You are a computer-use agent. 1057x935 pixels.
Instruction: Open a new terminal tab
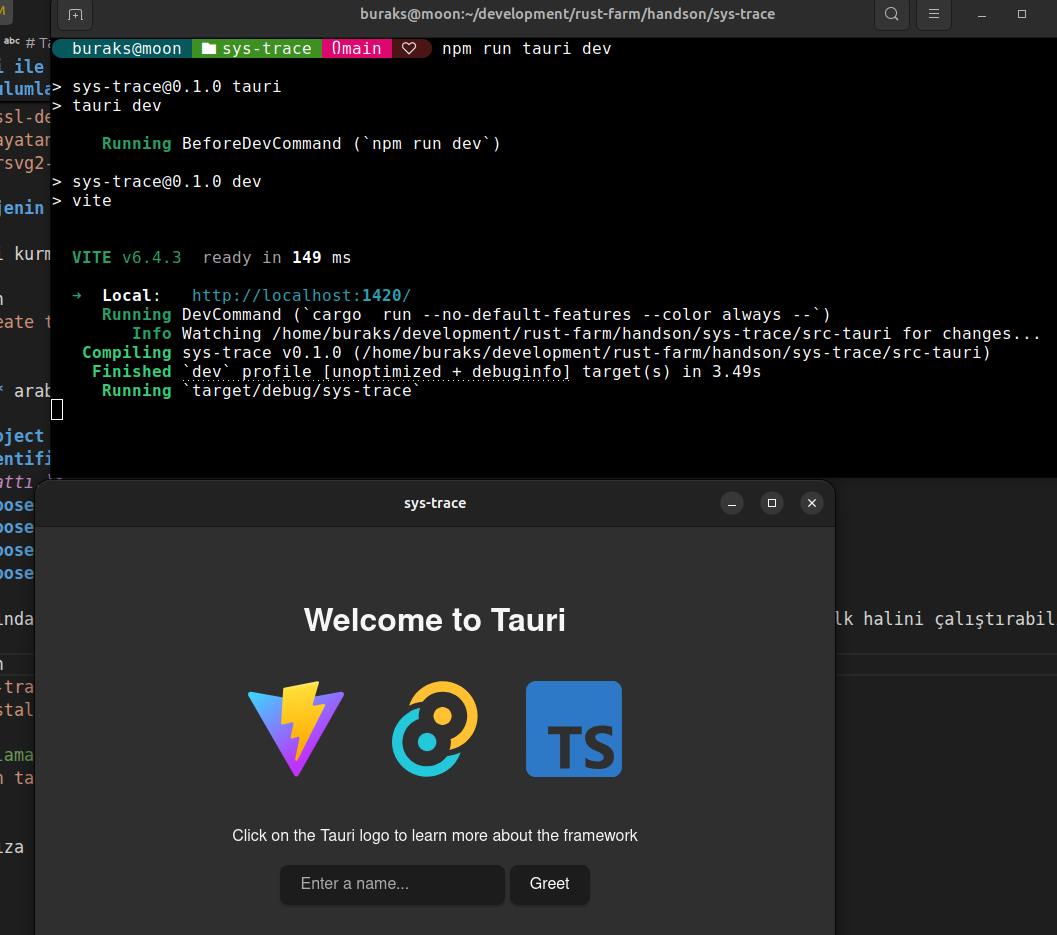point(76,14)
